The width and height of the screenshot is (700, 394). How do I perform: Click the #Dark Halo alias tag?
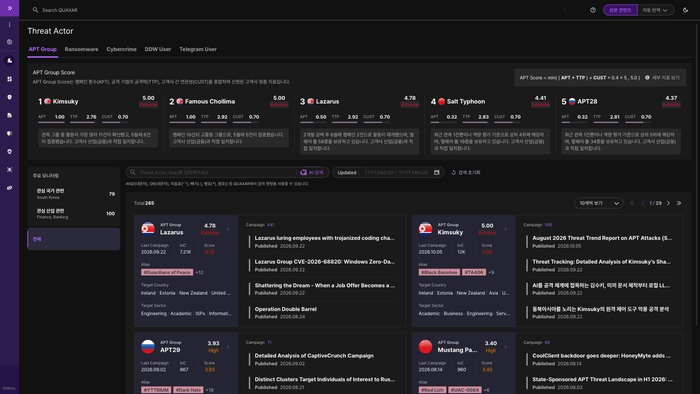point(188,390)
